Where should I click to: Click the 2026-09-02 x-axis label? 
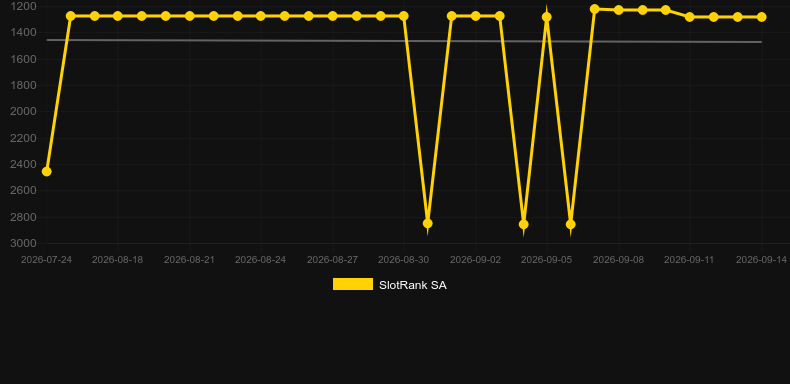pyautogui.click(x=476, y=260)
